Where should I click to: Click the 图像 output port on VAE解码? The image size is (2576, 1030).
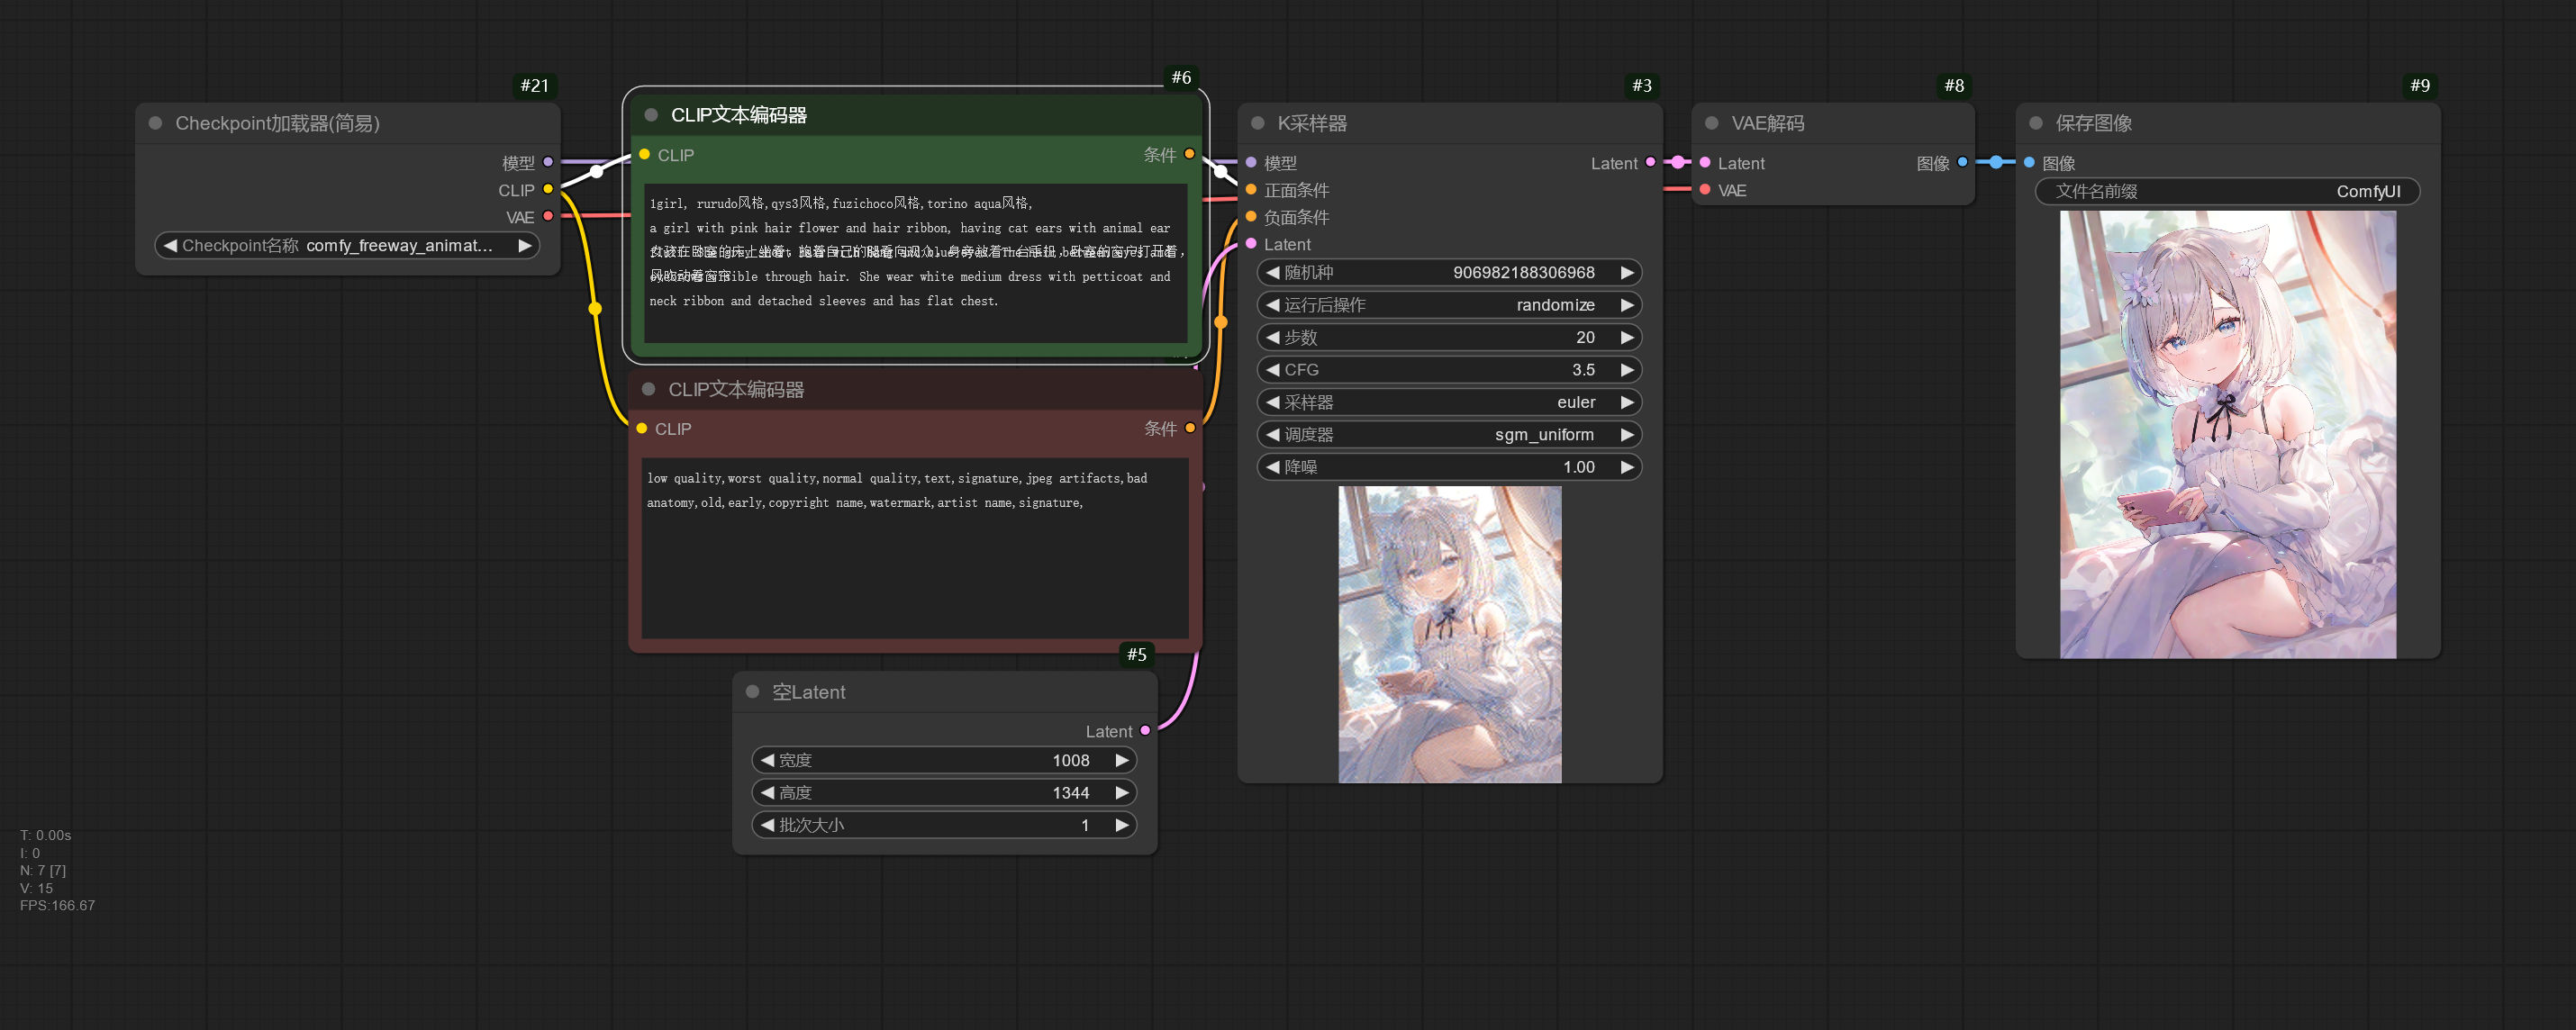point(1962,162)
